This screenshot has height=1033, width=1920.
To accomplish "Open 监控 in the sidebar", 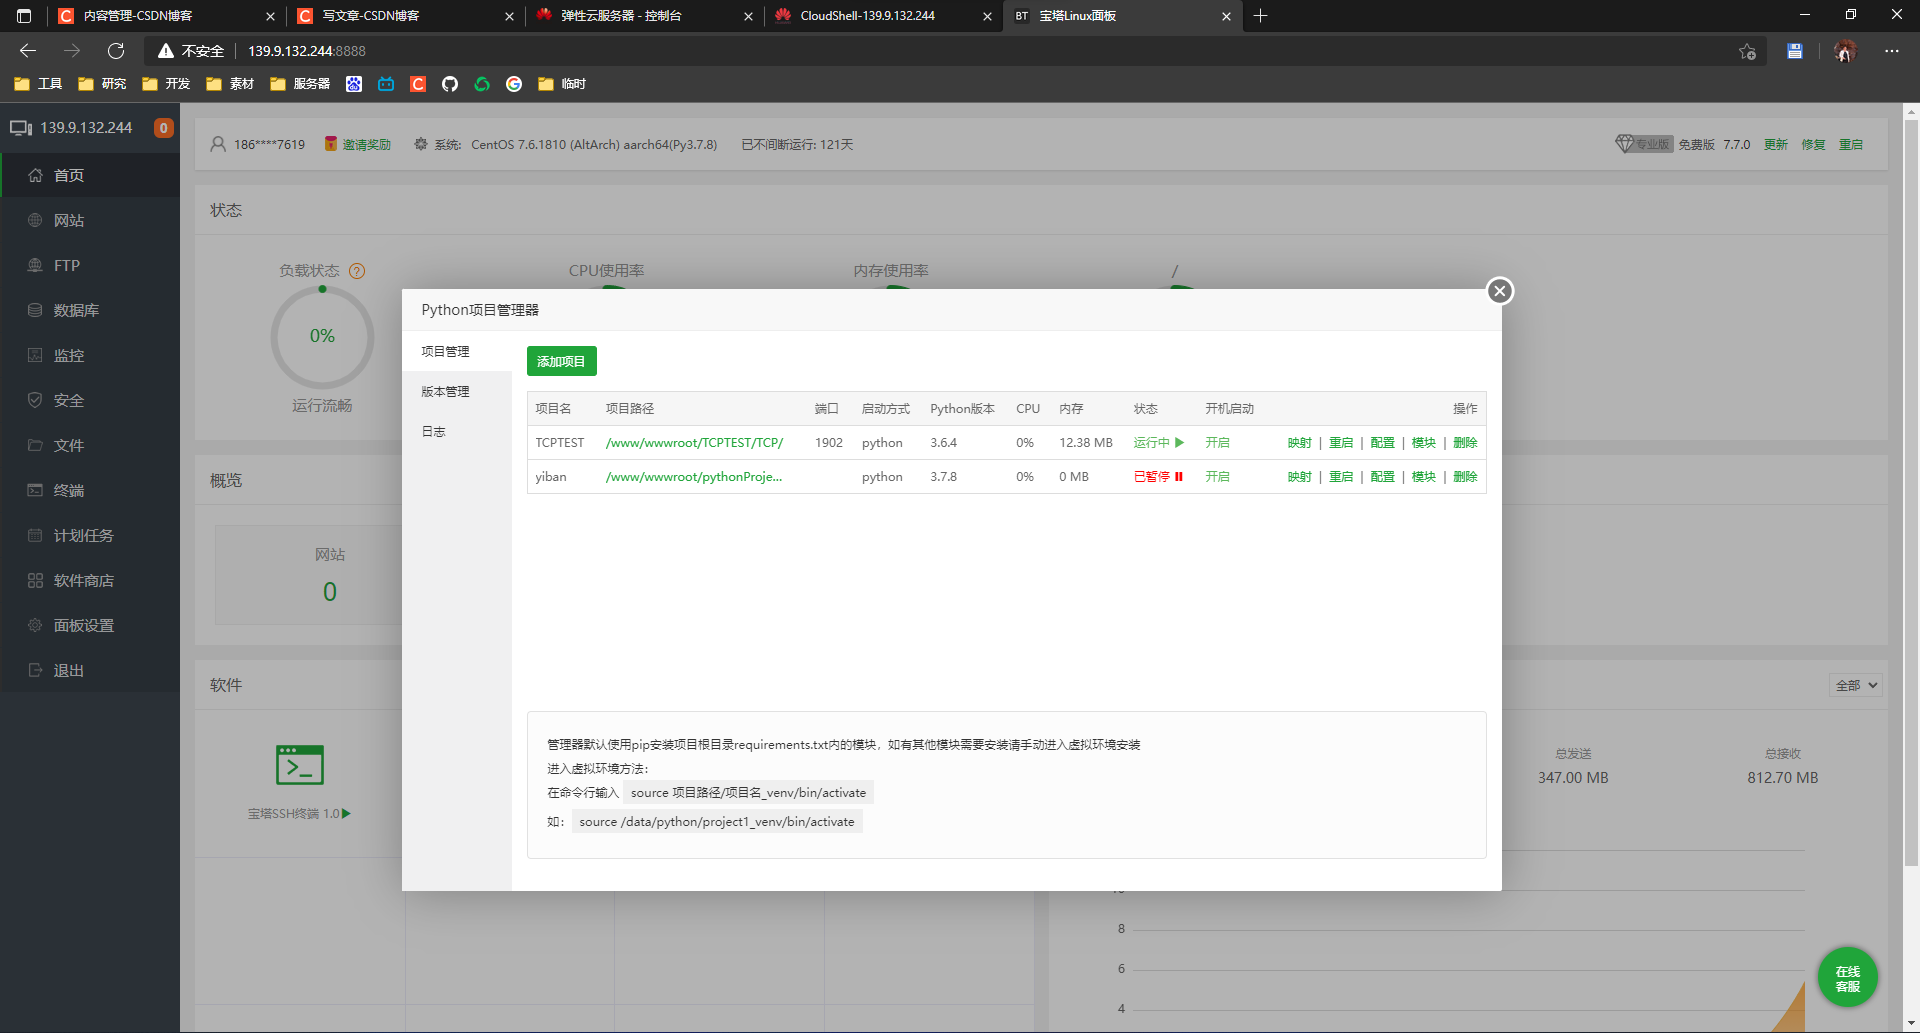I will 90,355.
